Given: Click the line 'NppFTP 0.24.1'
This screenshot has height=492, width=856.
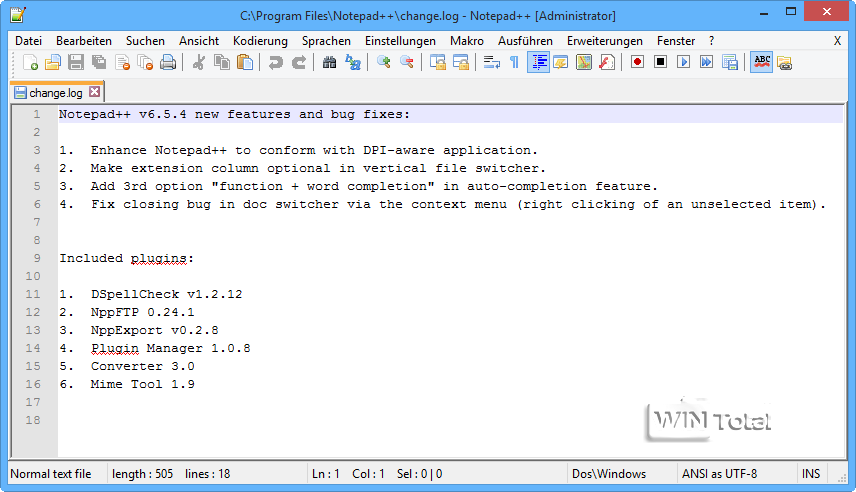Looking at the screenshot, I should tap(142, 312).
